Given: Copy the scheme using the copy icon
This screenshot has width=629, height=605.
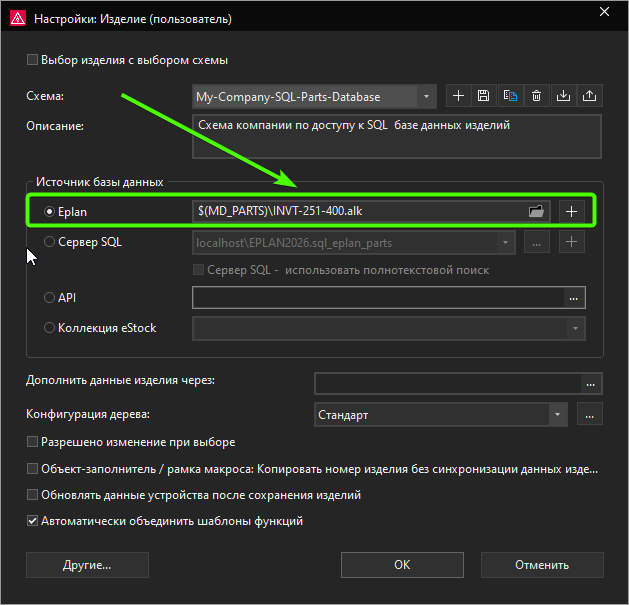Looking at the screenshot, I should pos(510,96).
